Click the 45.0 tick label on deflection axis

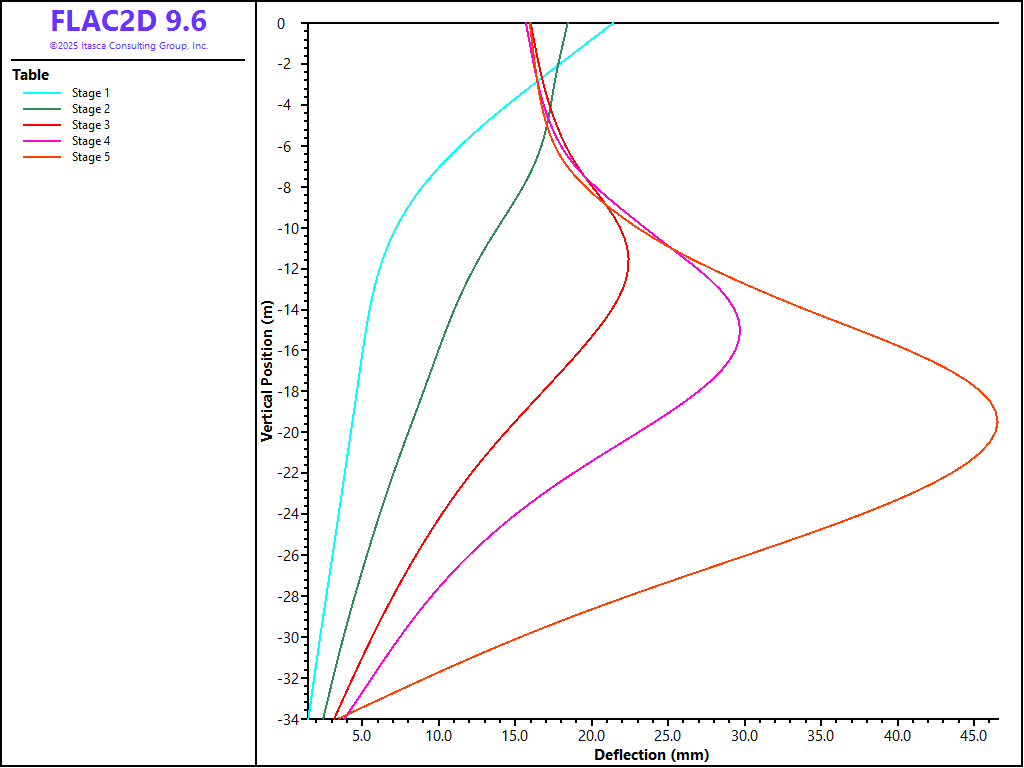tap(974, 737)
